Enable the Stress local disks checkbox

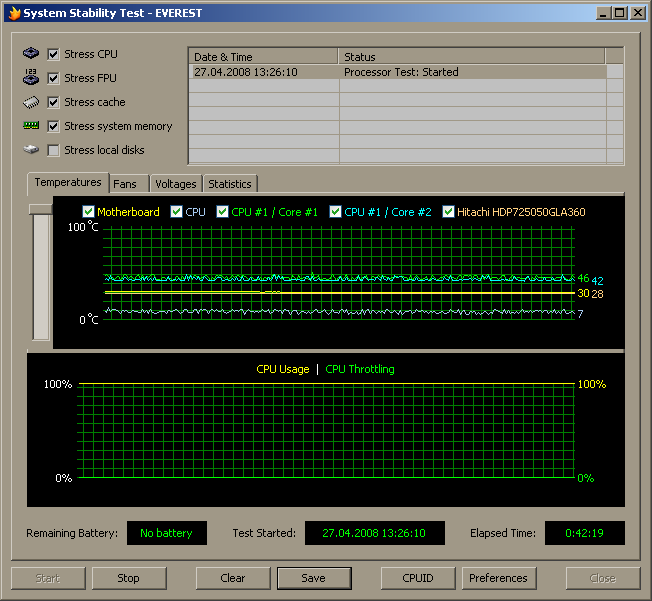pos(54,150)
